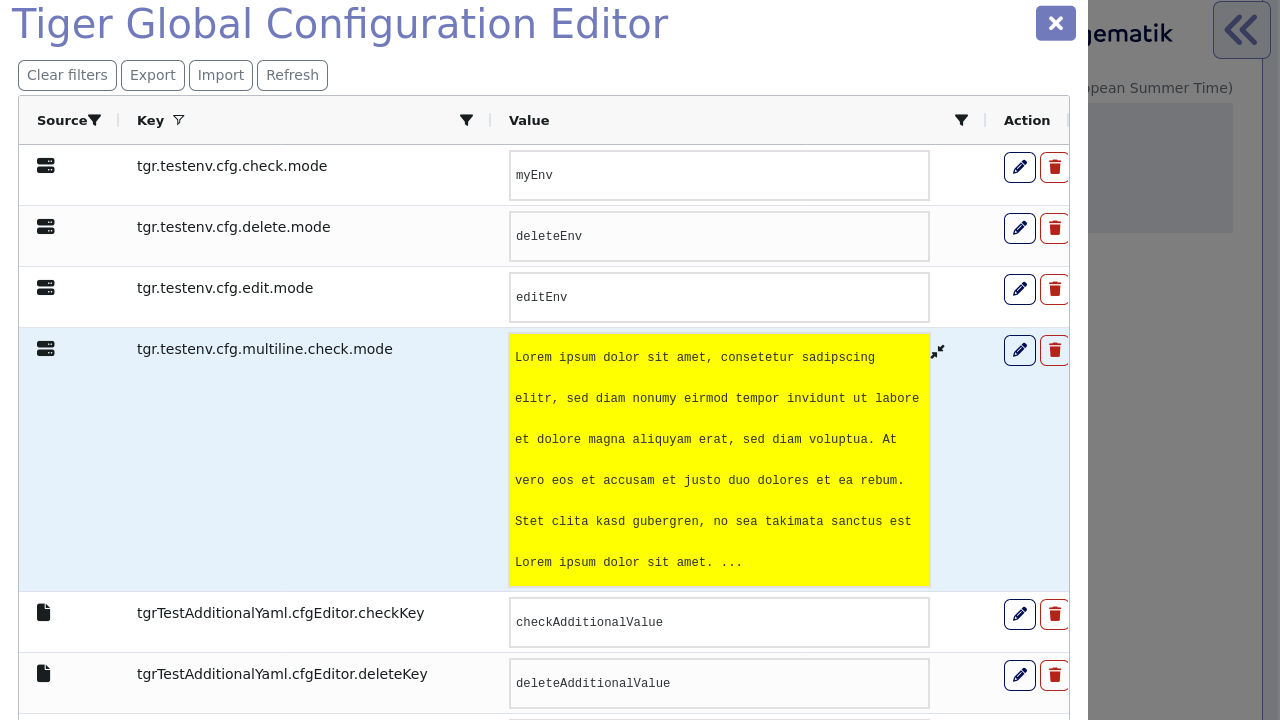Collapse the side panel with double chevron
This screenshot has width=1280, height=720.
[x=1242, y=30]
